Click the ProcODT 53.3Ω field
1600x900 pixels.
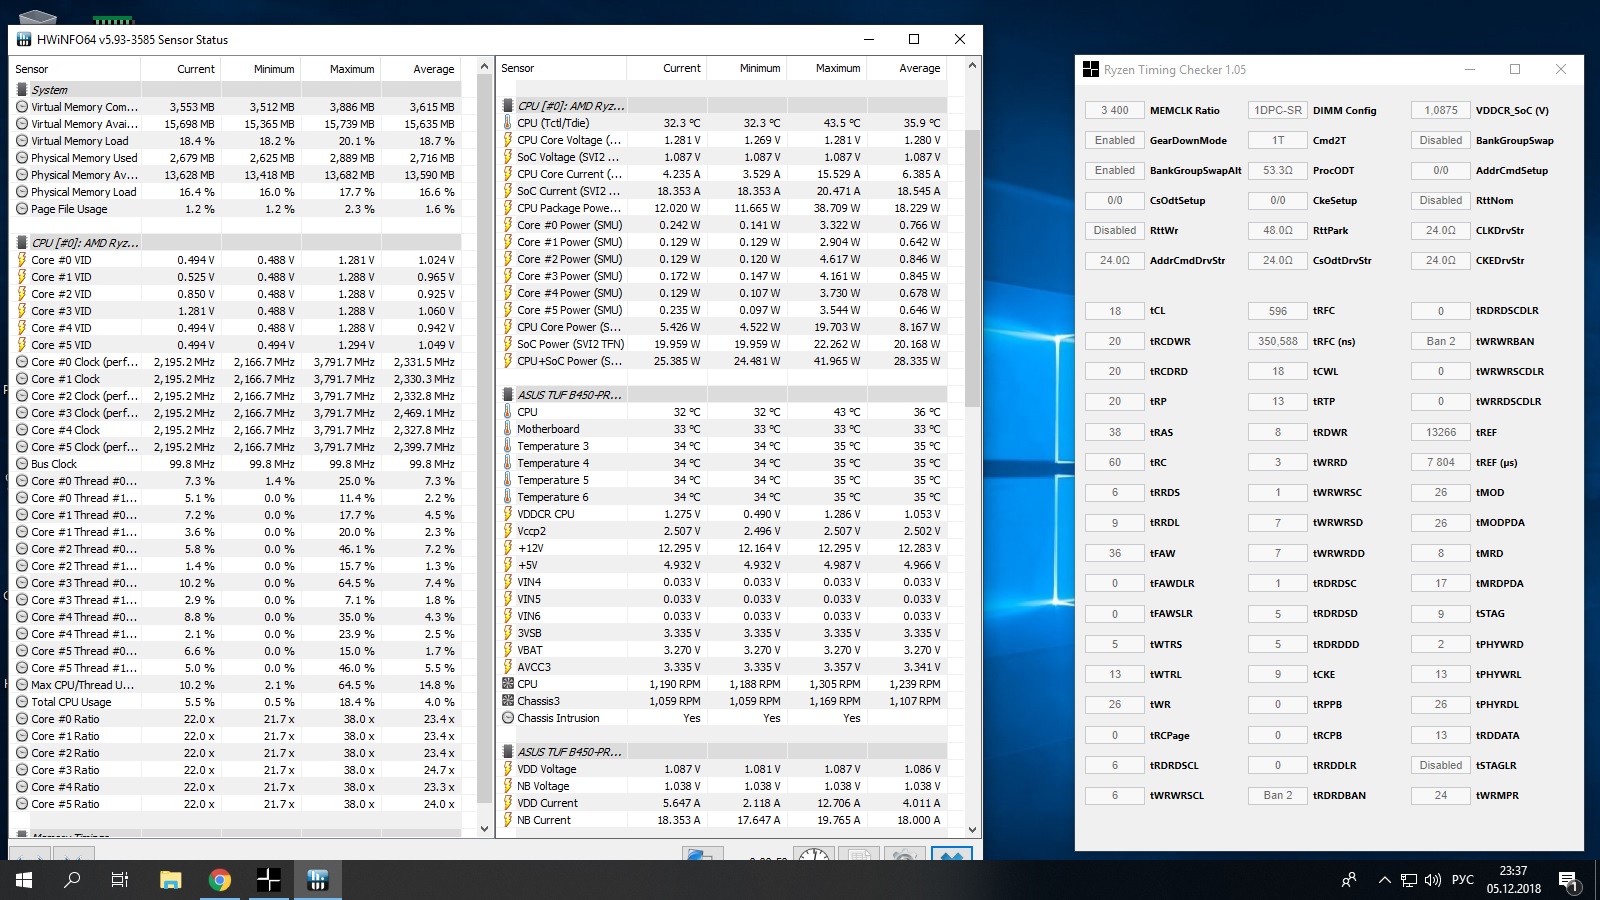[1278, 170]
